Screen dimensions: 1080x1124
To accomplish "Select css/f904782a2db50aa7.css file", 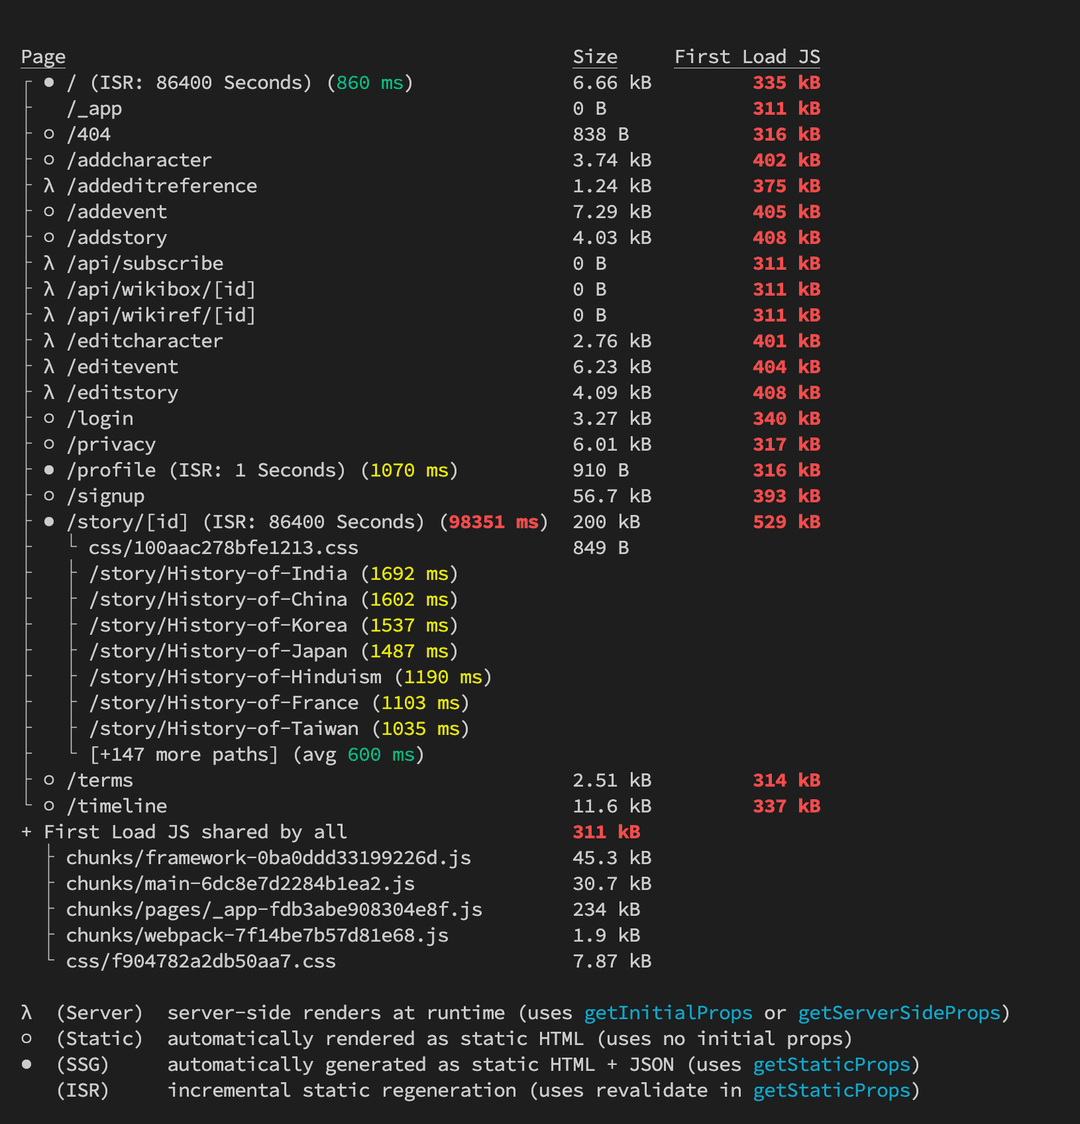I will [201, 961].
